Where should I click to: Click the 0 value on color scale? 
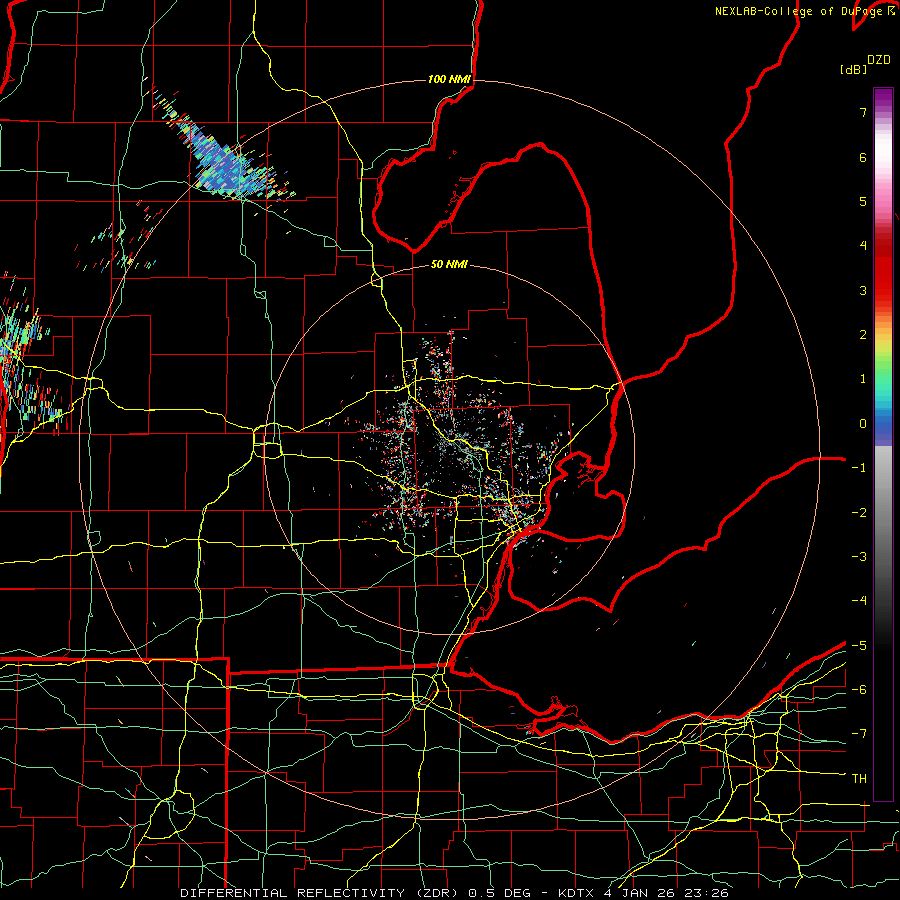[x=863, y=424]
